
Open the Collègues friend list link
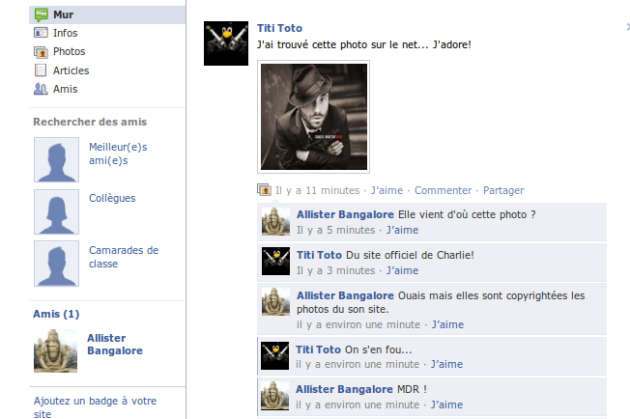(112, 198)
